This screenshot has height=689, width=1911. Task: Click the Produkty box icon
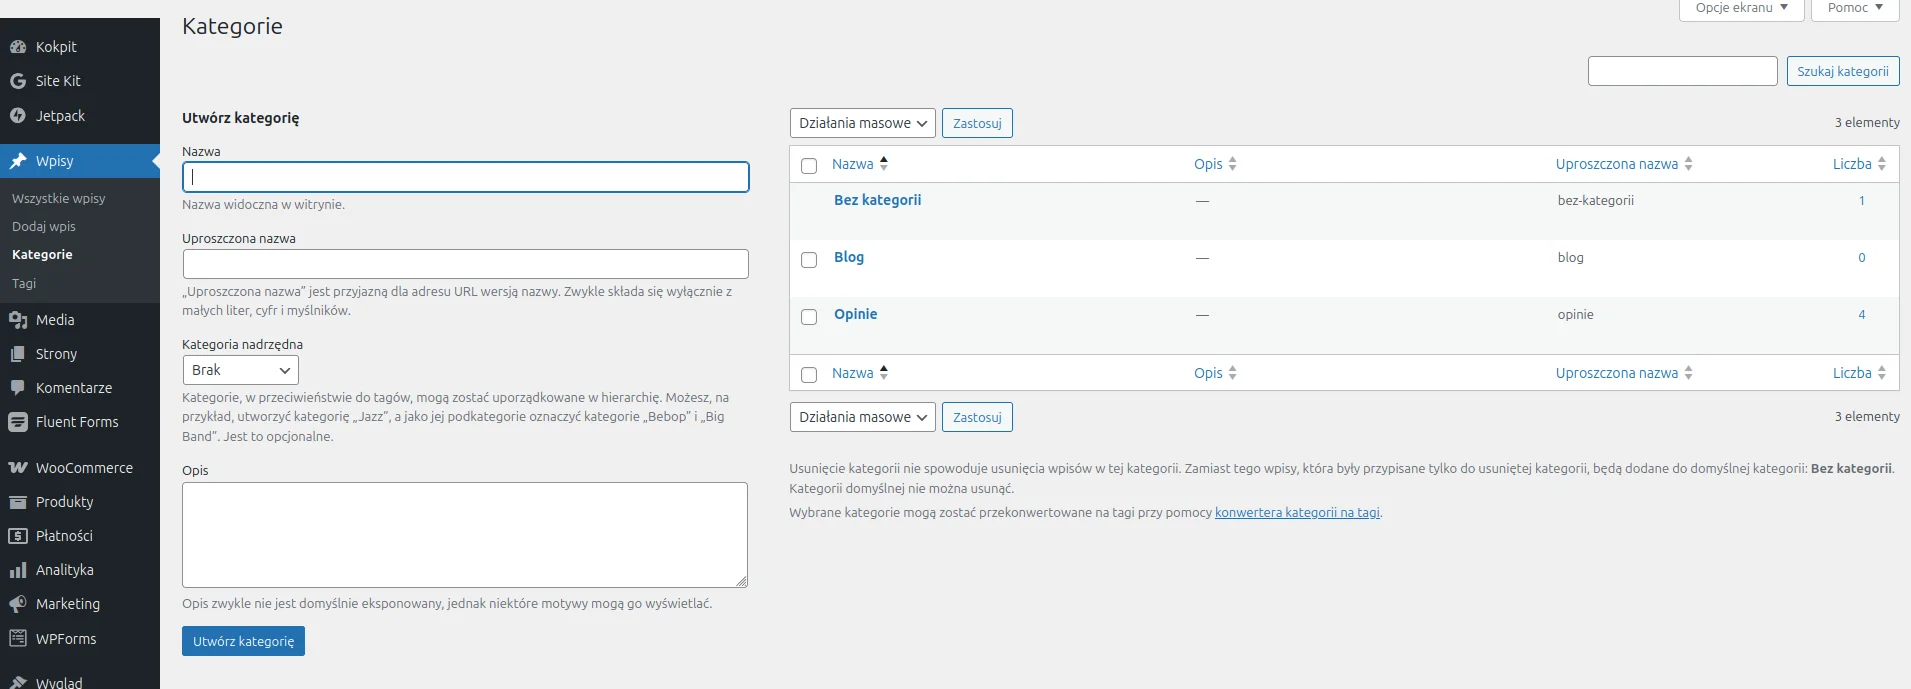pyautogui.click(x=18, y=502)
